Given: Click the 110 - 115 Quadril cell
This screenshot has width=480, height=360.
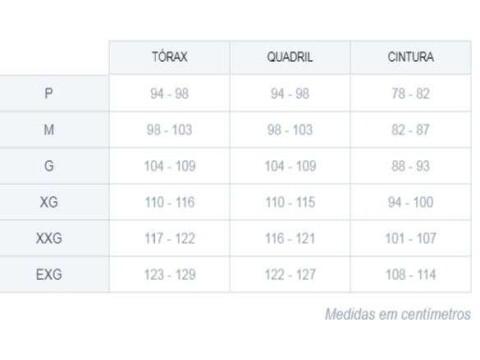Looking at the screenshot, I should (290, 202).
